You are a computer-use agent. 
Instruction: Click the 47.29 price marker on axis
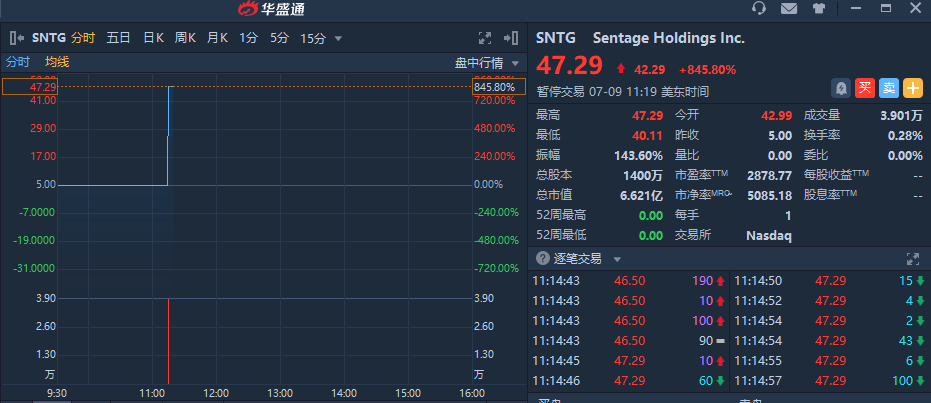(x=30, y=87)
